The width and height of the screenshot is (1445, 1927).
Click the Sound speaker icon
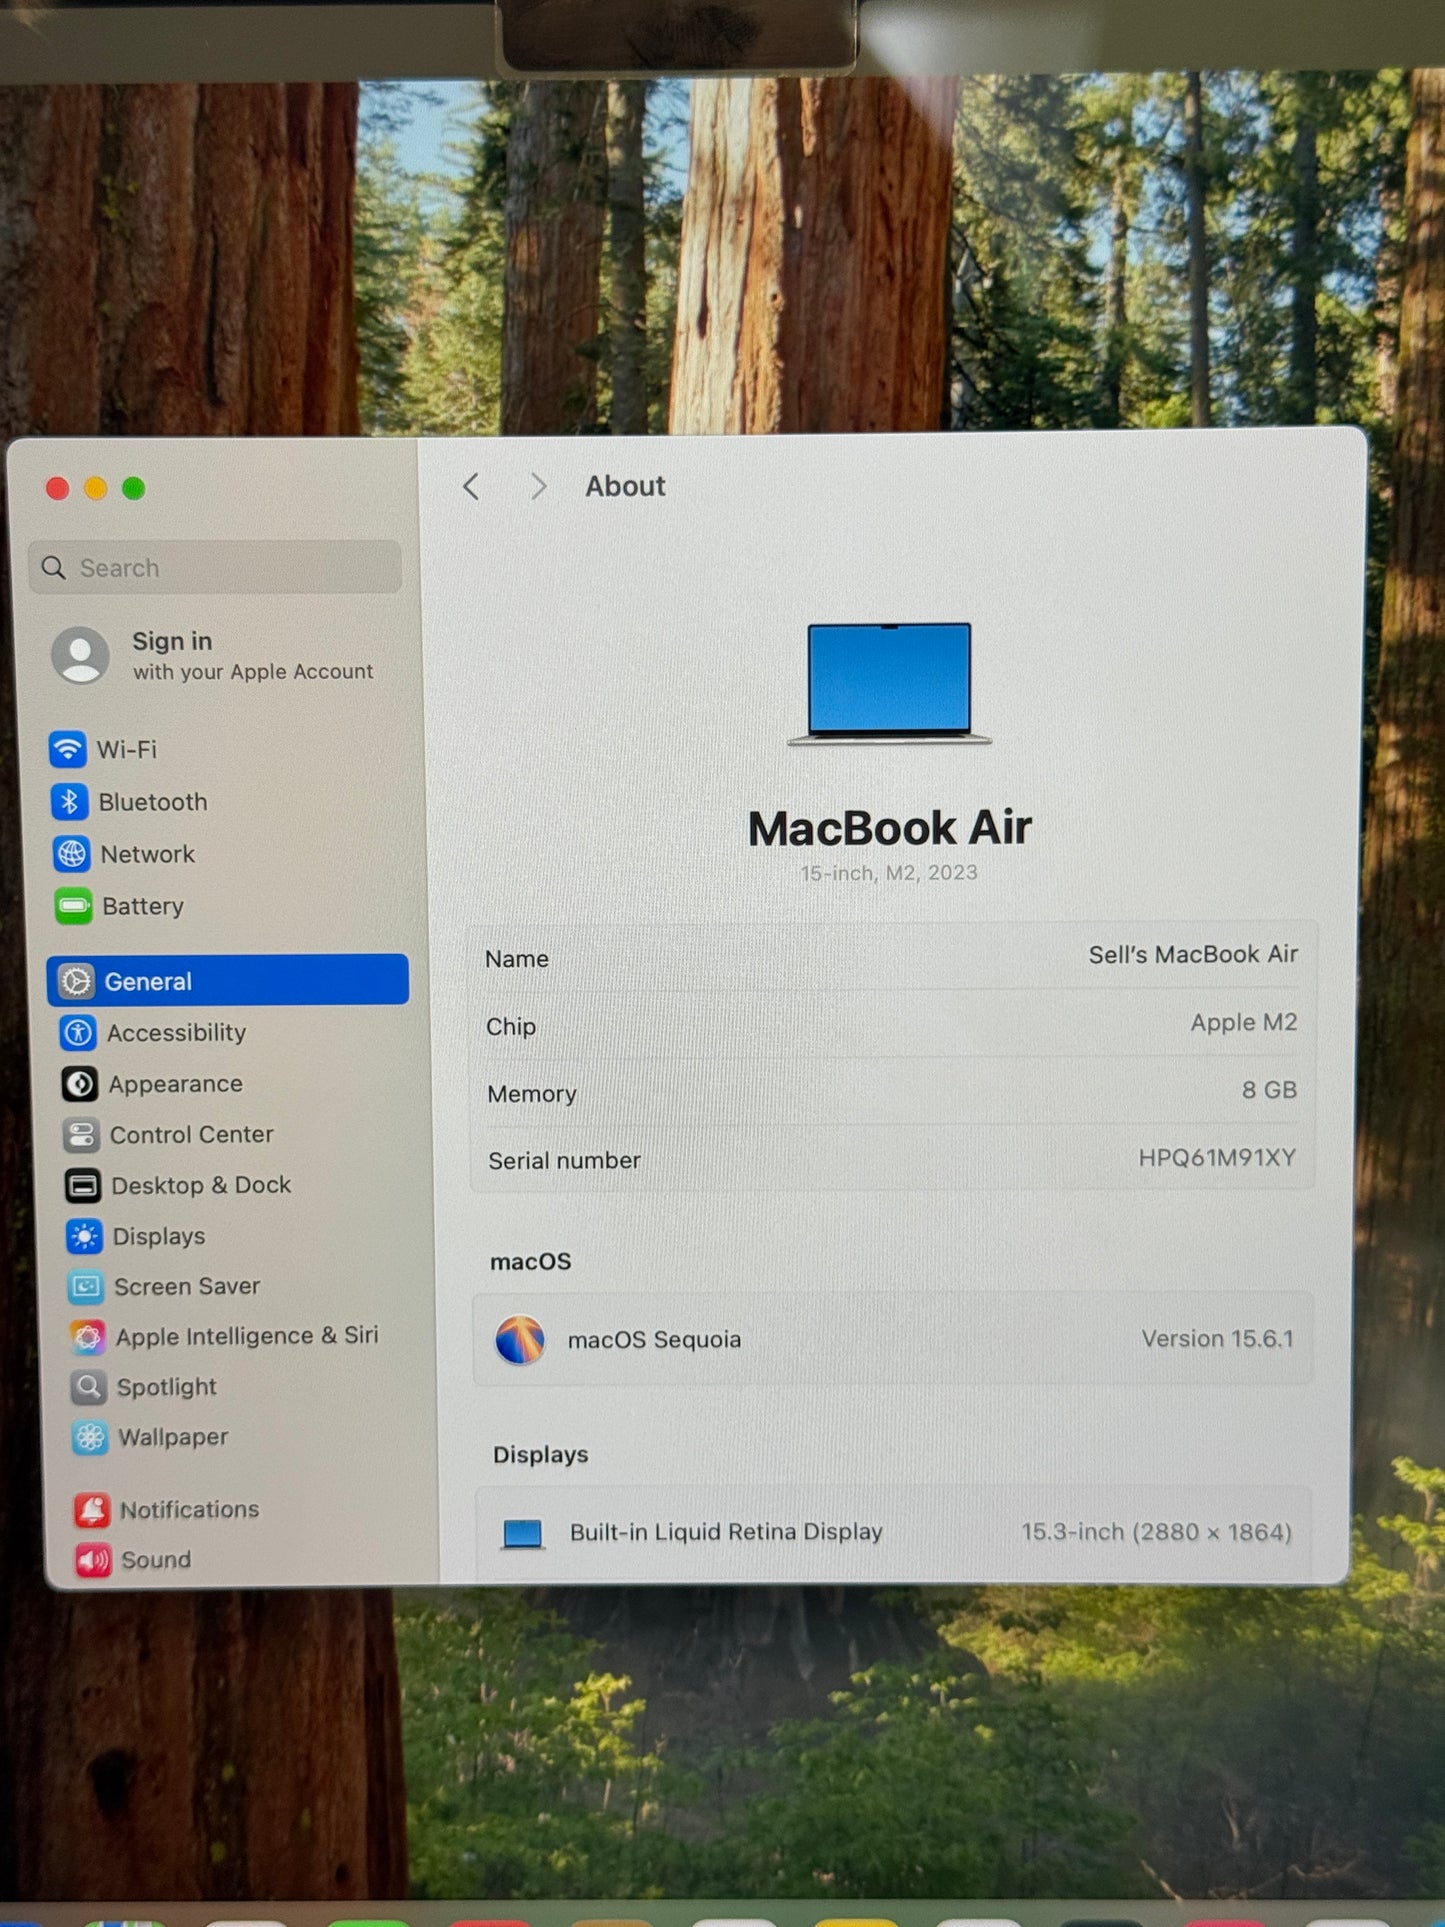tap(93, 1559)
